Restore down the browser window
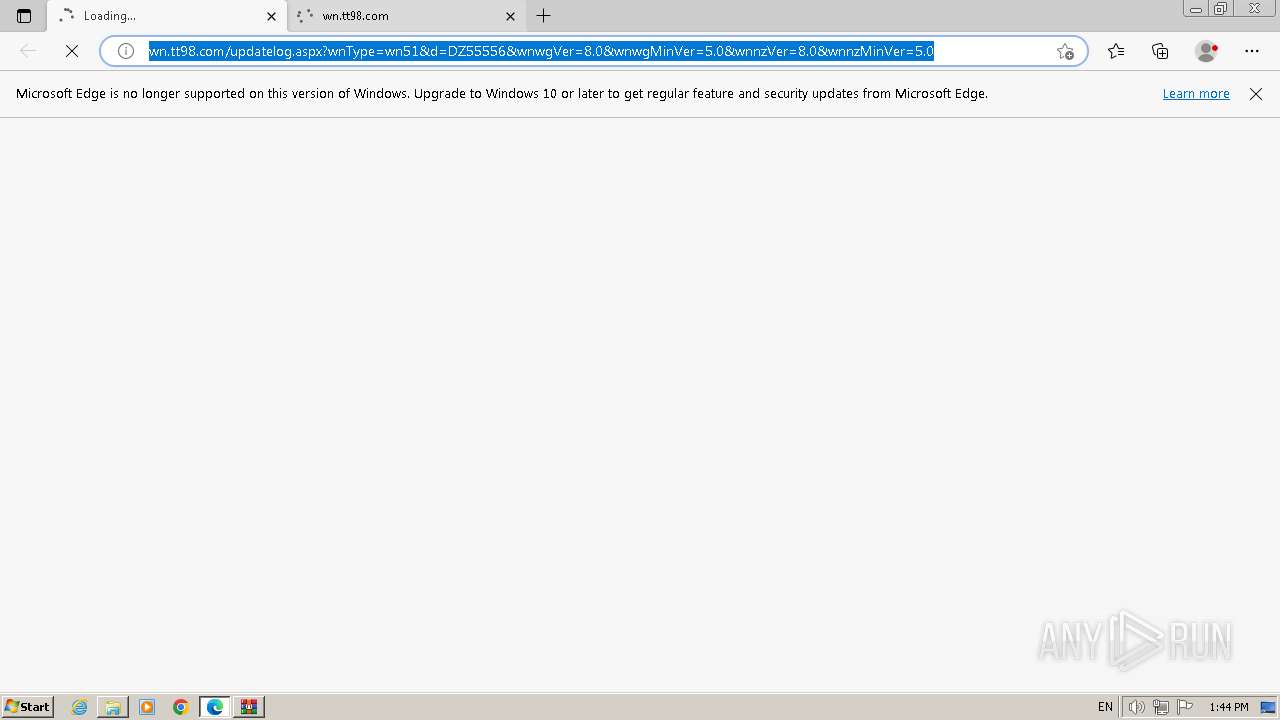 [1221, 9]
